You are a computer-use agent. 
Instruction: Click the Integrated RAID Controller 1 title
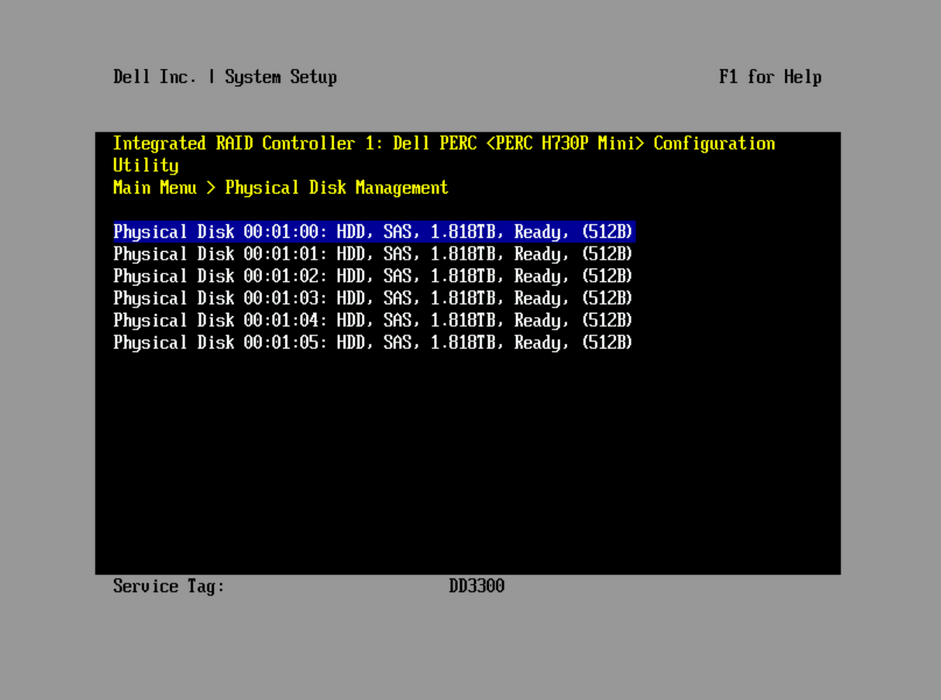[243, 144]
